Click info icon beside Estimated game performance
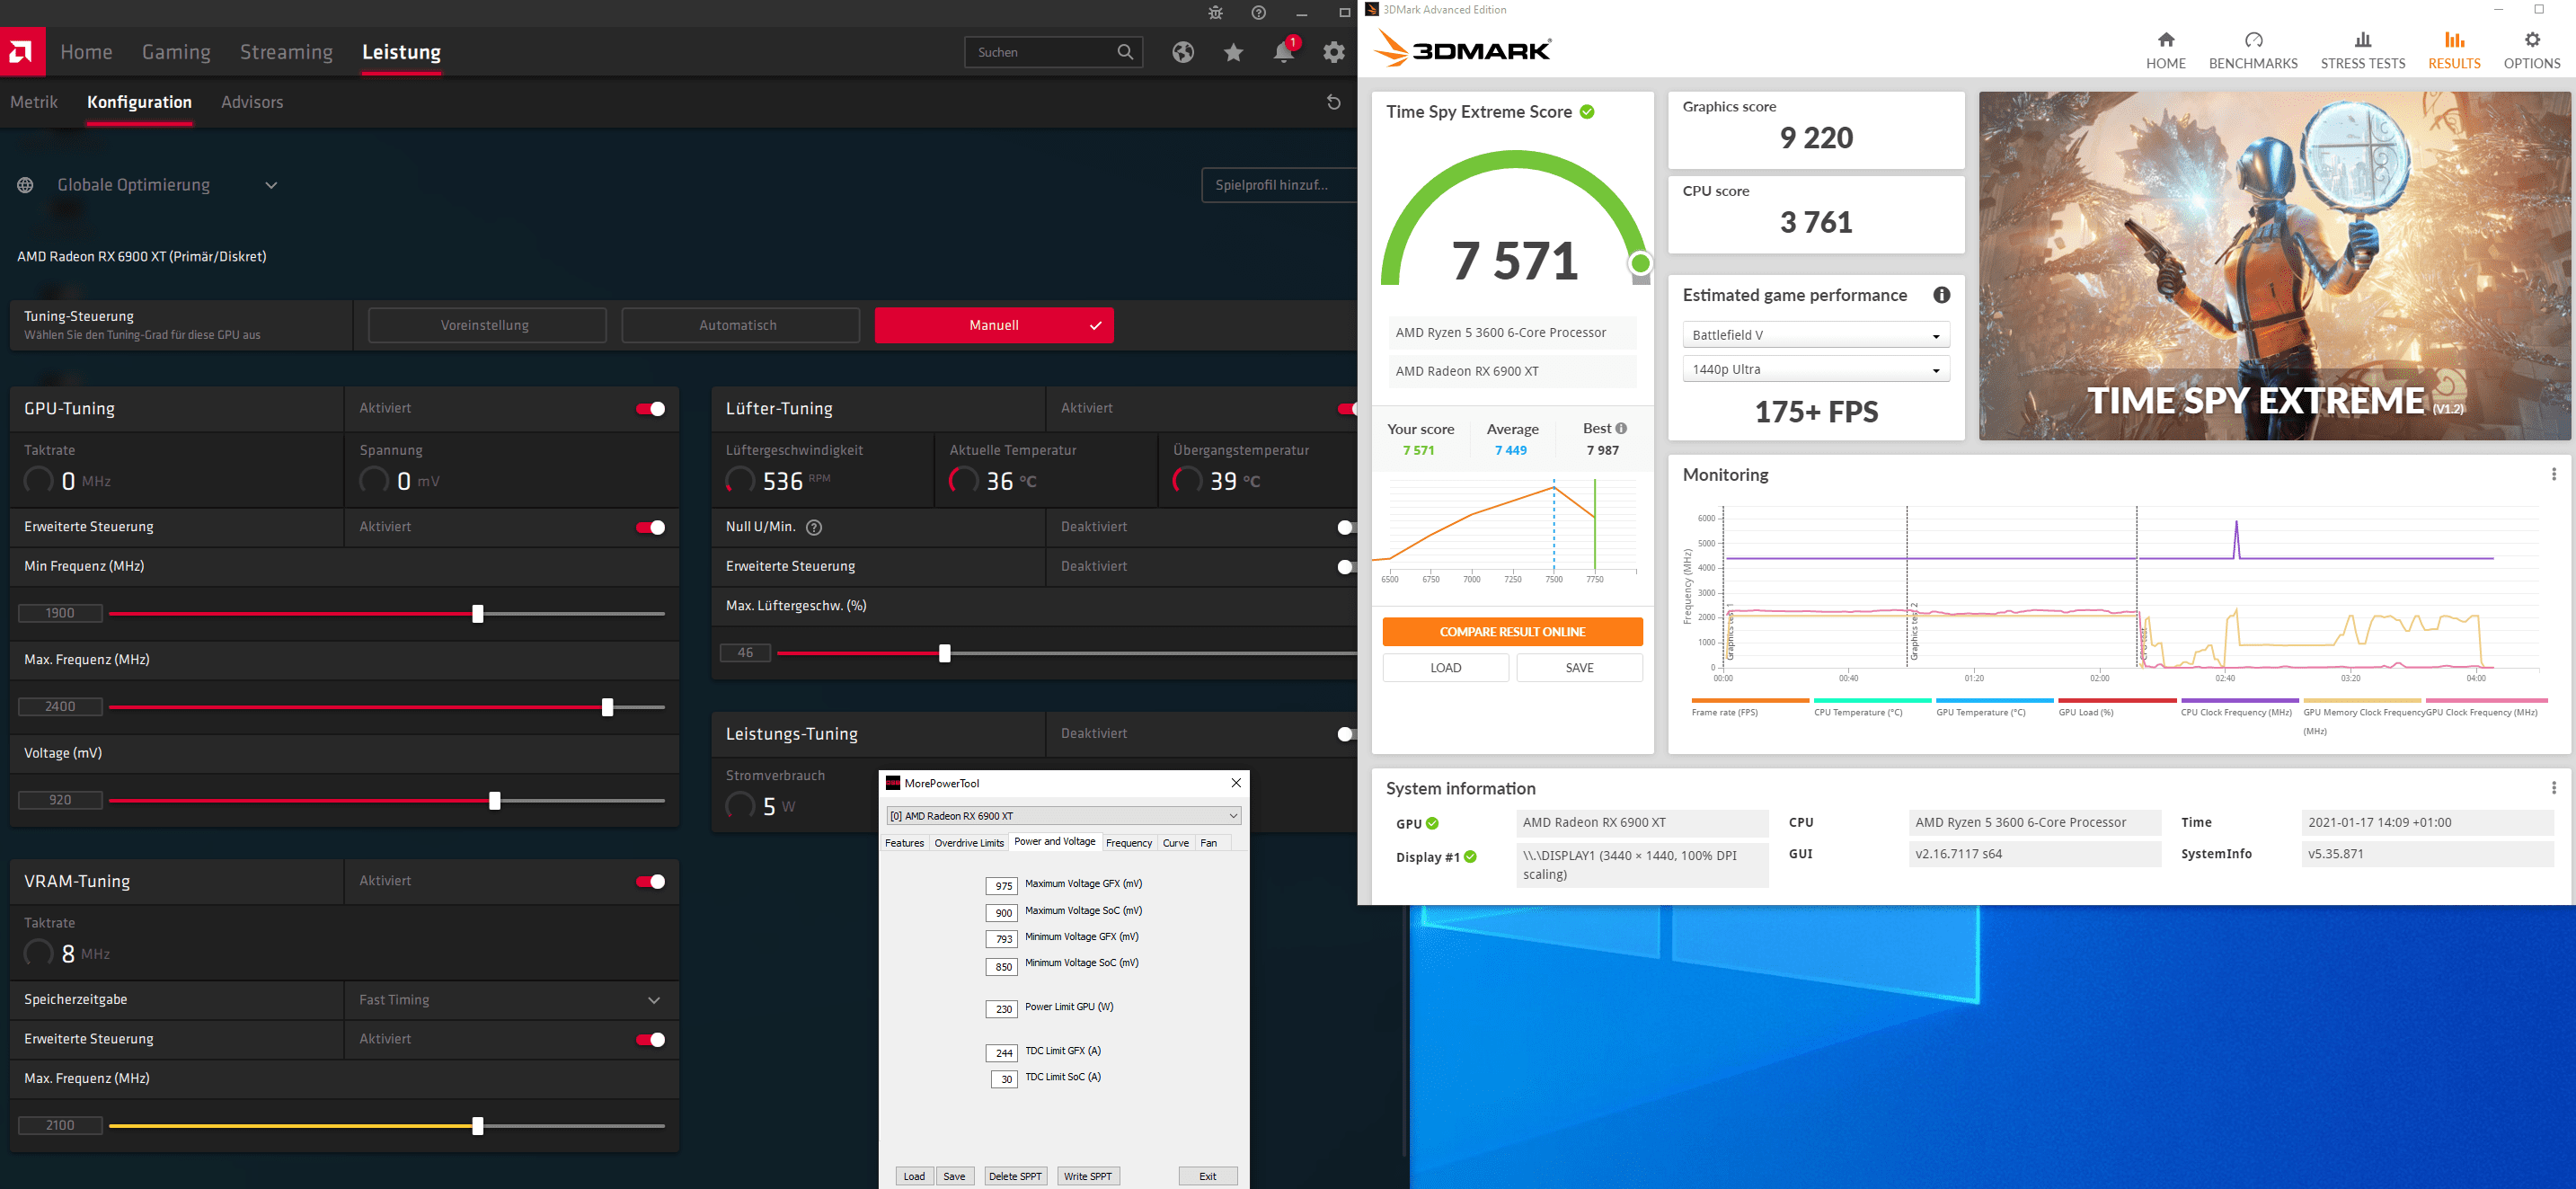The image size is (2576, 1189). tap(1941, 295)
